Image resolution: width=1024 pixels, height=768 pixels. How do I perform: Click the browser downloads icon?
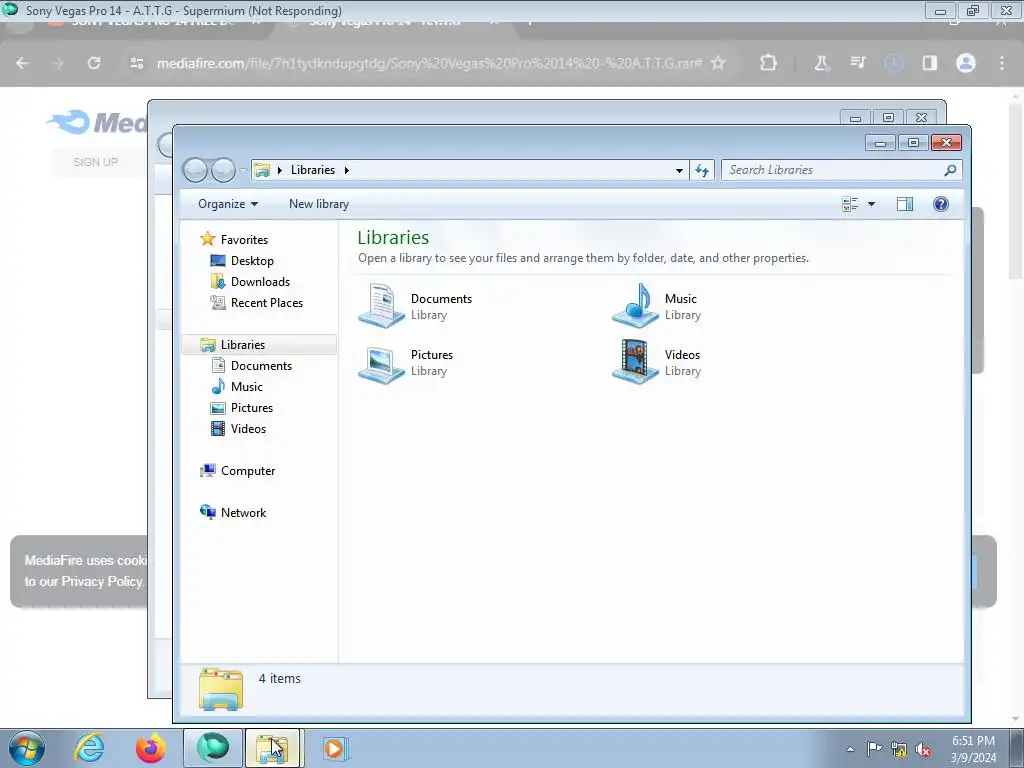click(x=893, y=63)
